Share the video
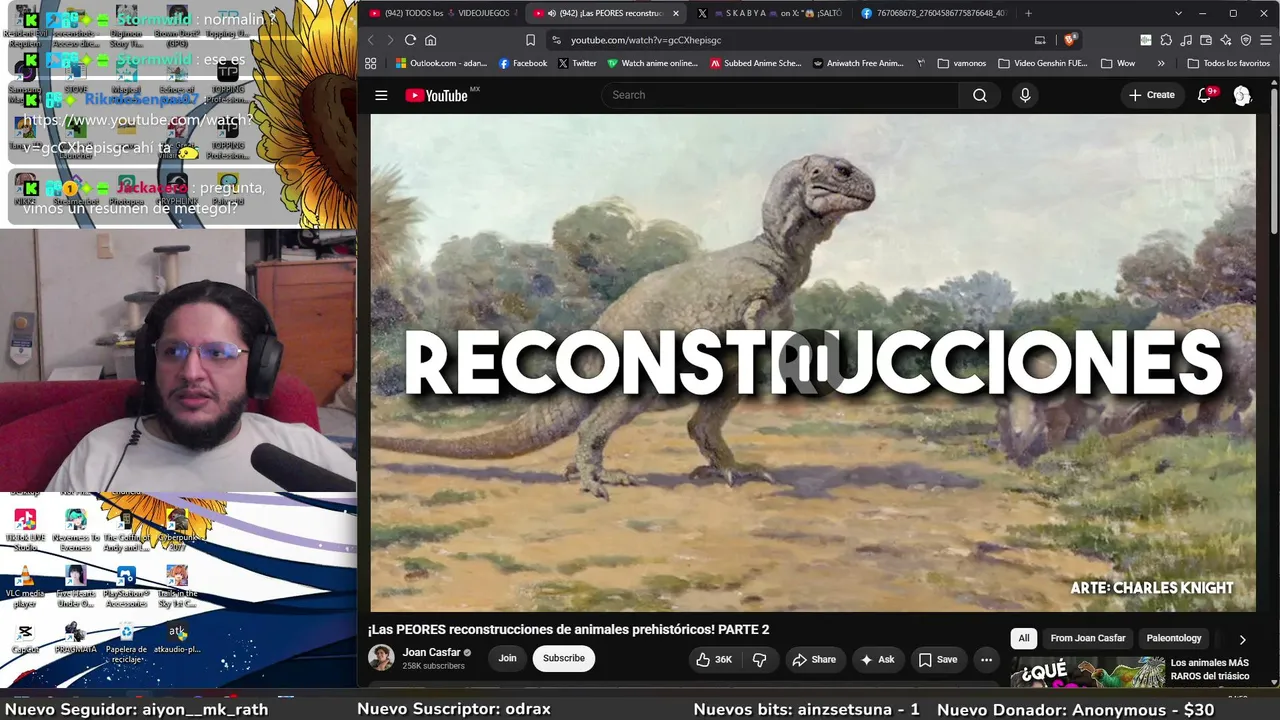The image size is (1280, 720). pyautogui.click(x=814, y=659)
